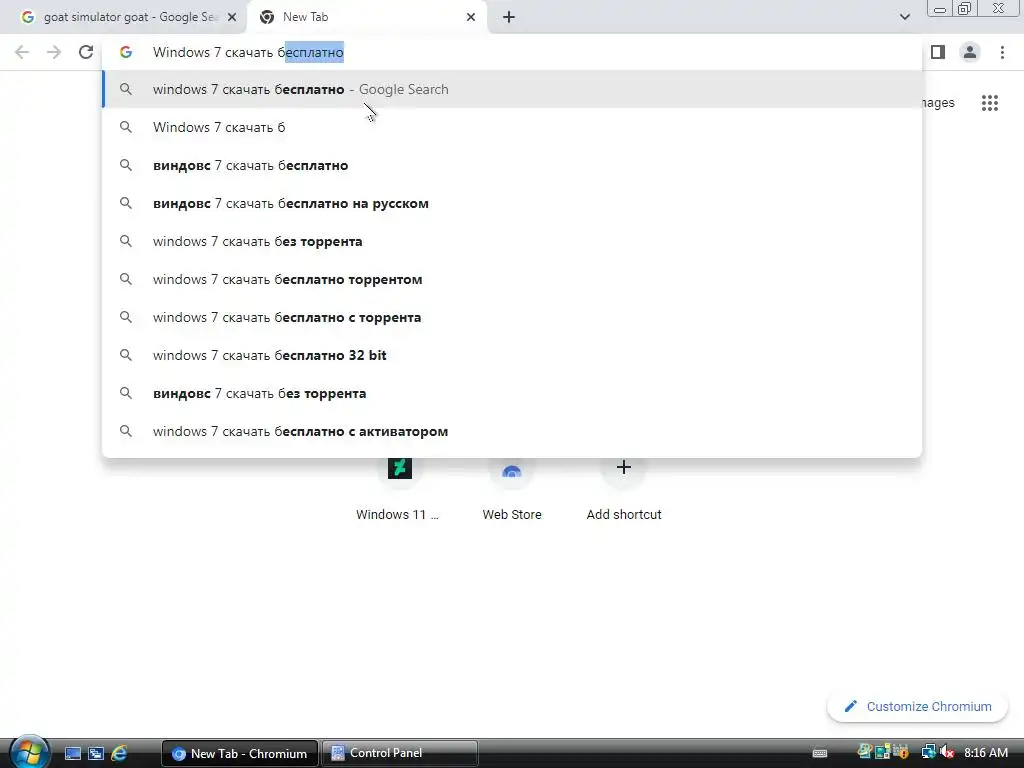Click the muted volume tray icon
Screen dimensions: 1024x768
click(x=946, y=753)
